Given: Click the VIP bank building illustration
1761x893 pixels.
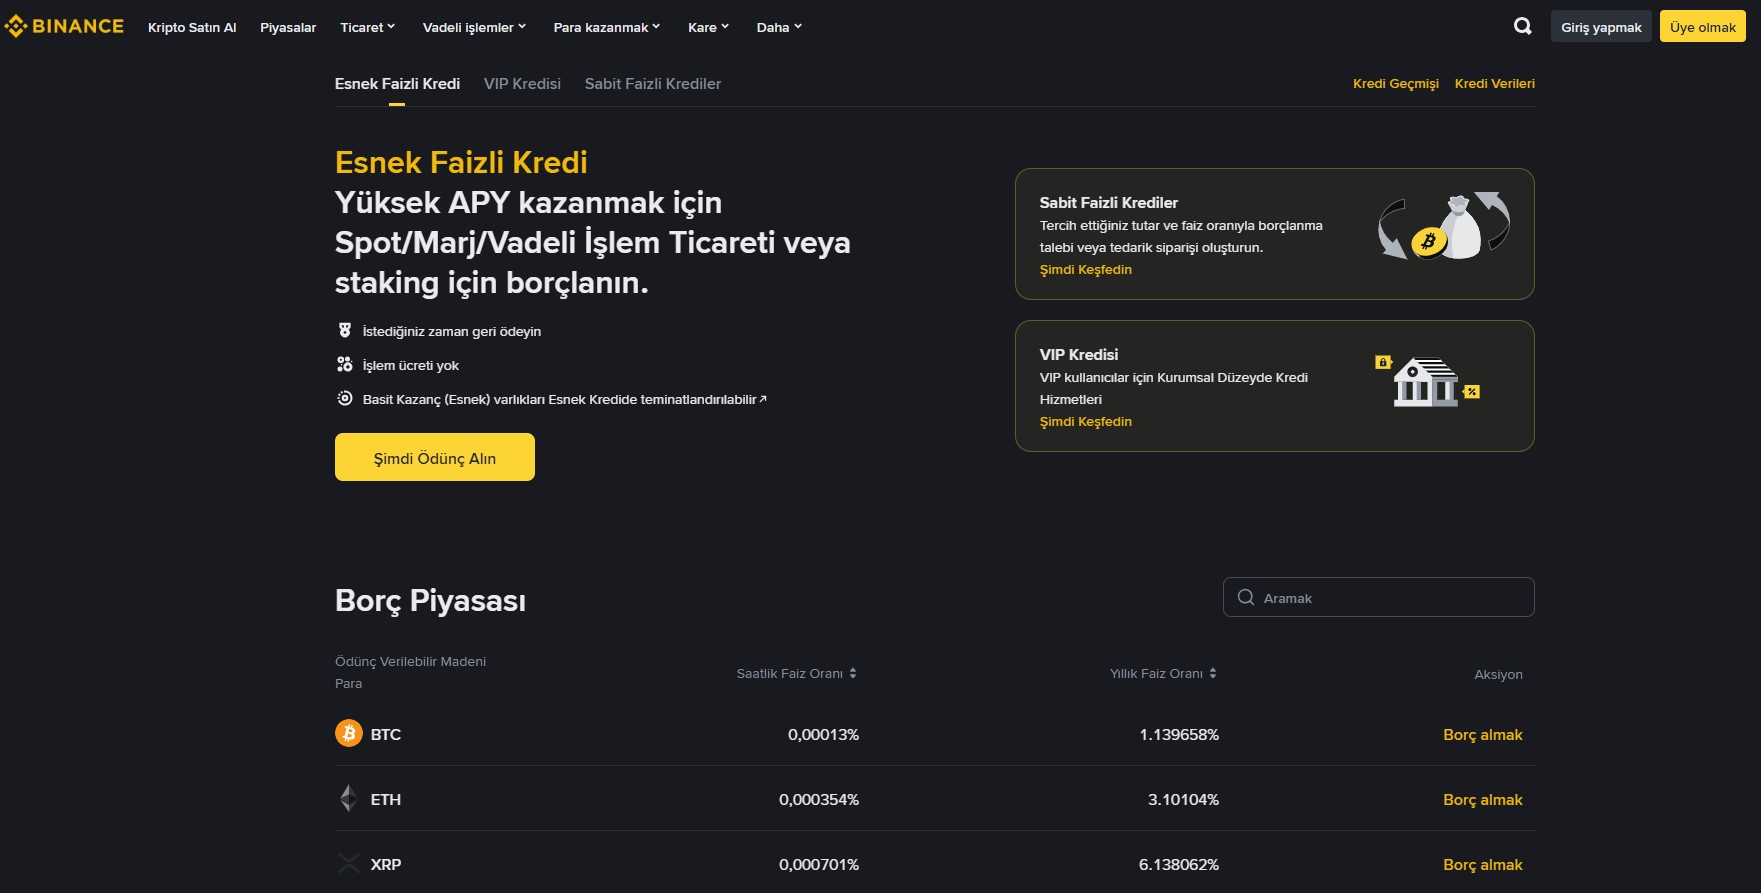Looking at the screenshot, I should (x=1428, y=381).
